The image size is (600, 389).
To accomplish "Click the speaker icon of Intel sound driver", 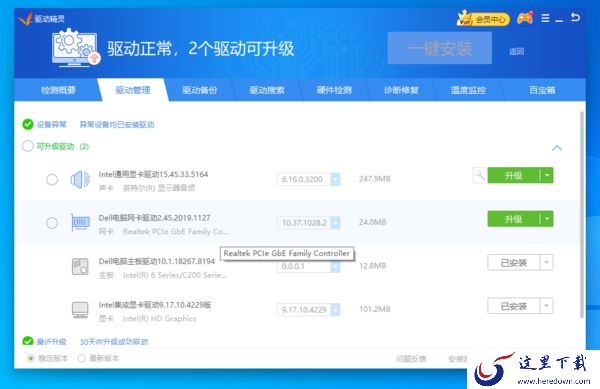I will (80, 179).
